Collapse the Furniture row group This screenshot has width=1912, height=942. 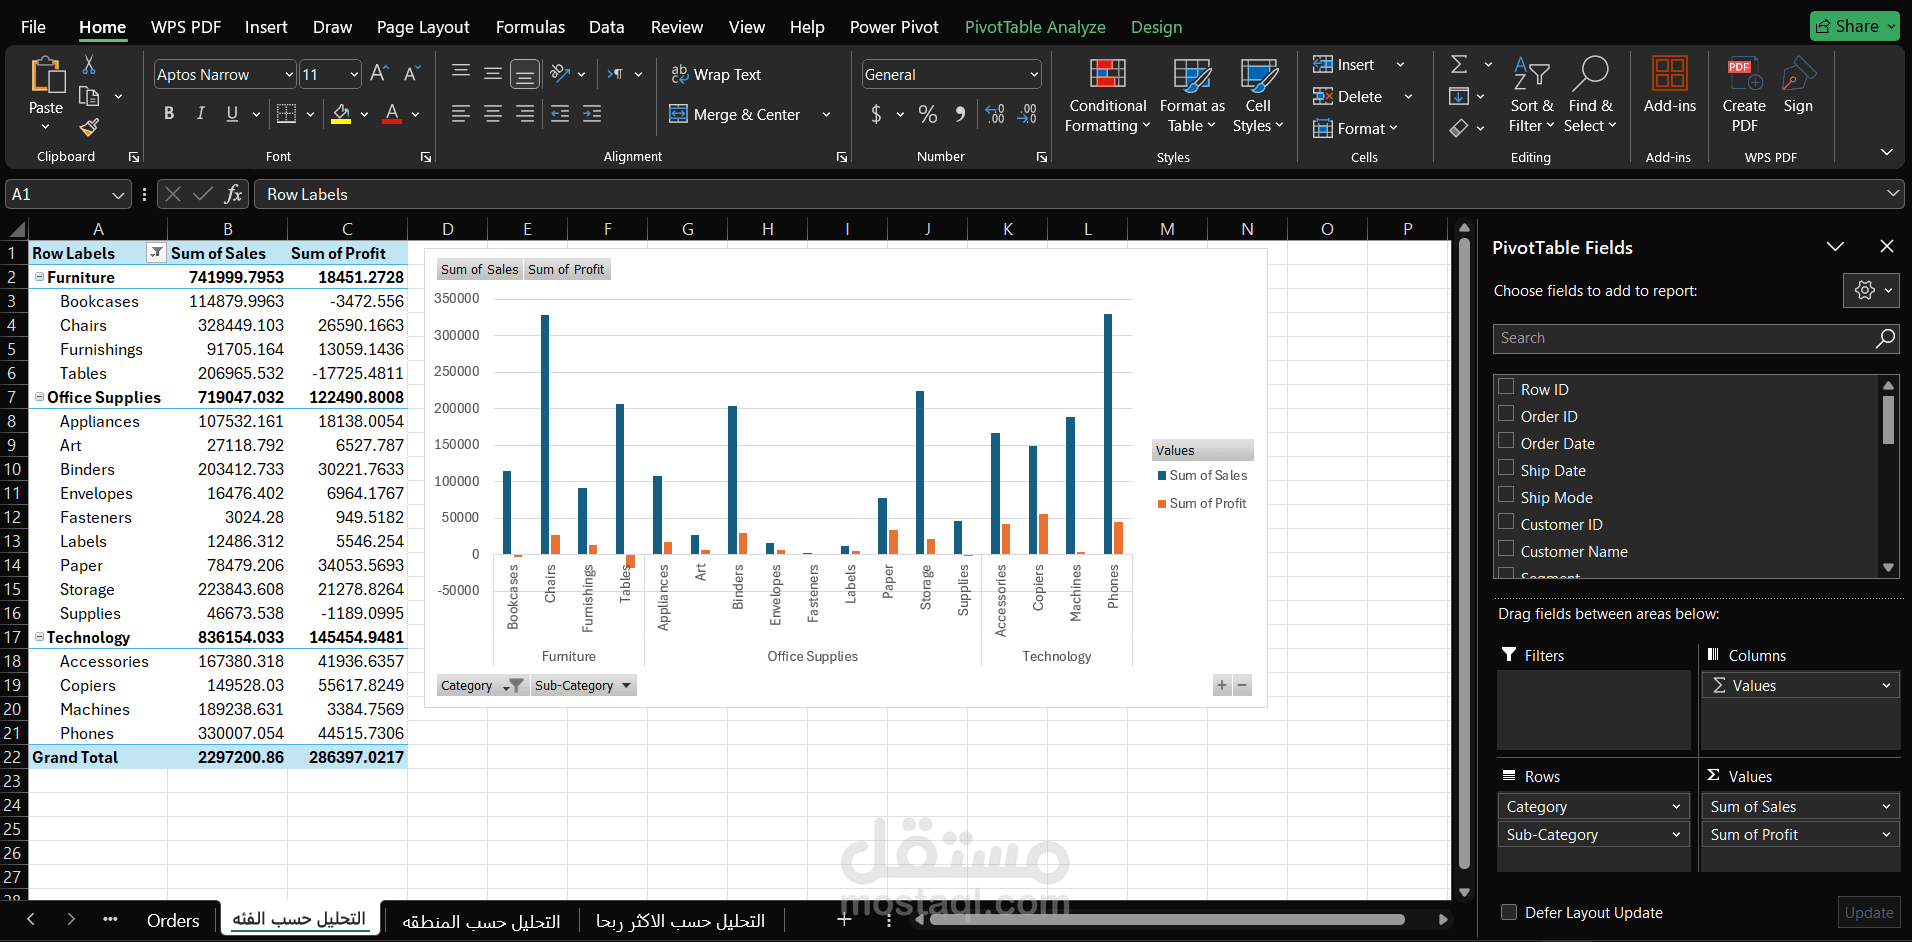coord(39,277)
